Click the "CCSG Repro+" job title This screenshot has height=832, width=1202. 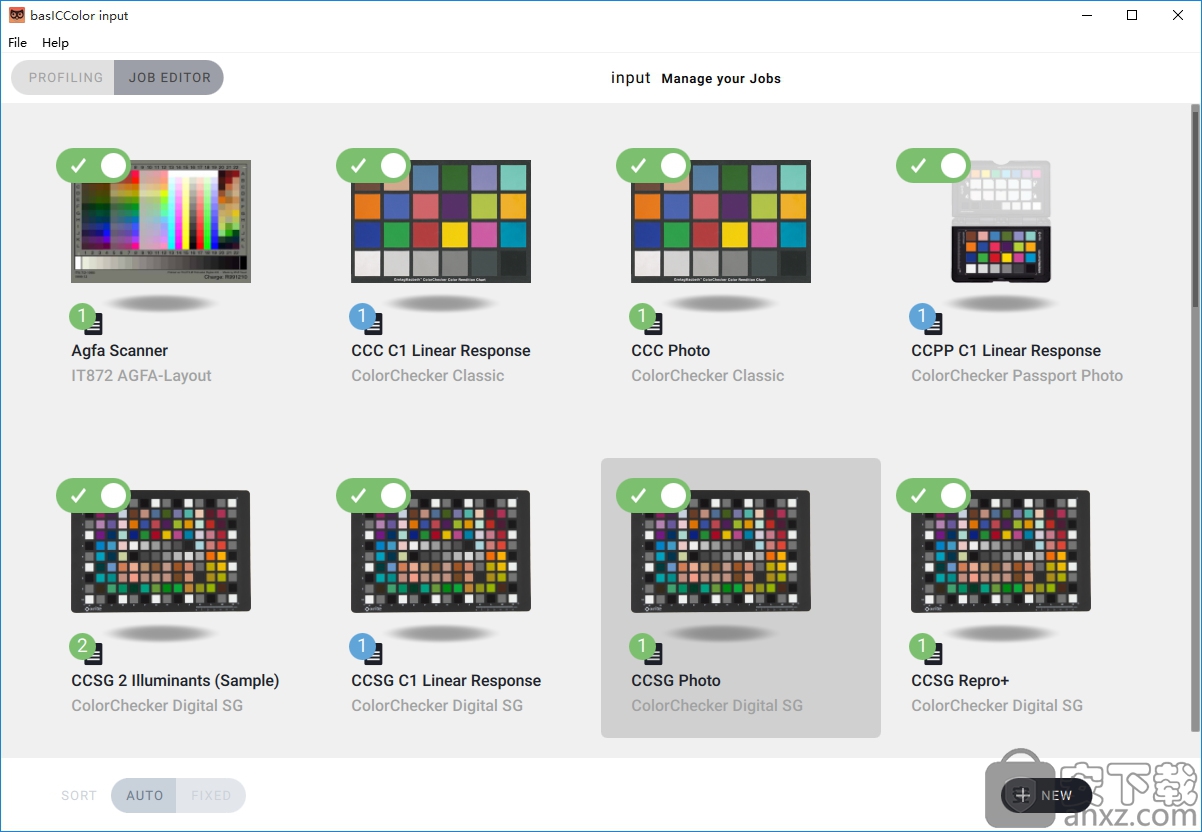[x=960, y=681]
